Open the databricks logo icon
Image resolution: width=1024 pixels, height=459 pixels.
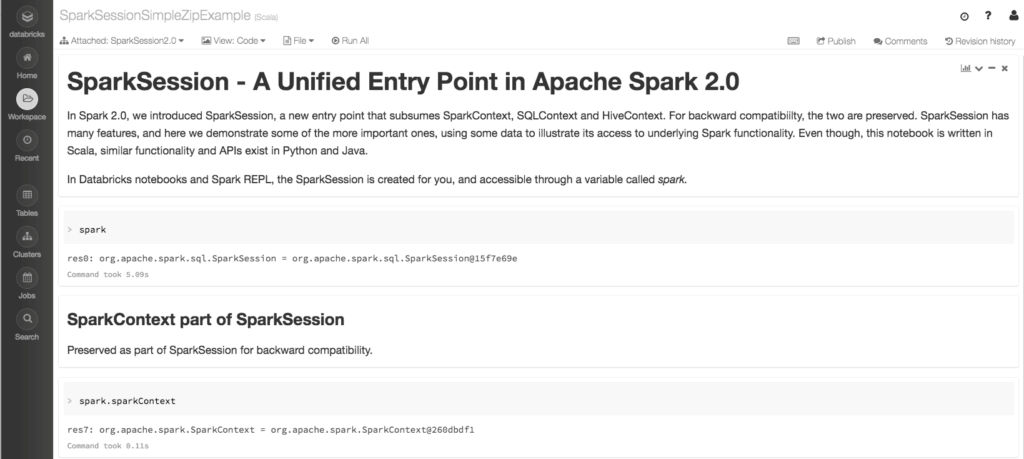(27, 17)
